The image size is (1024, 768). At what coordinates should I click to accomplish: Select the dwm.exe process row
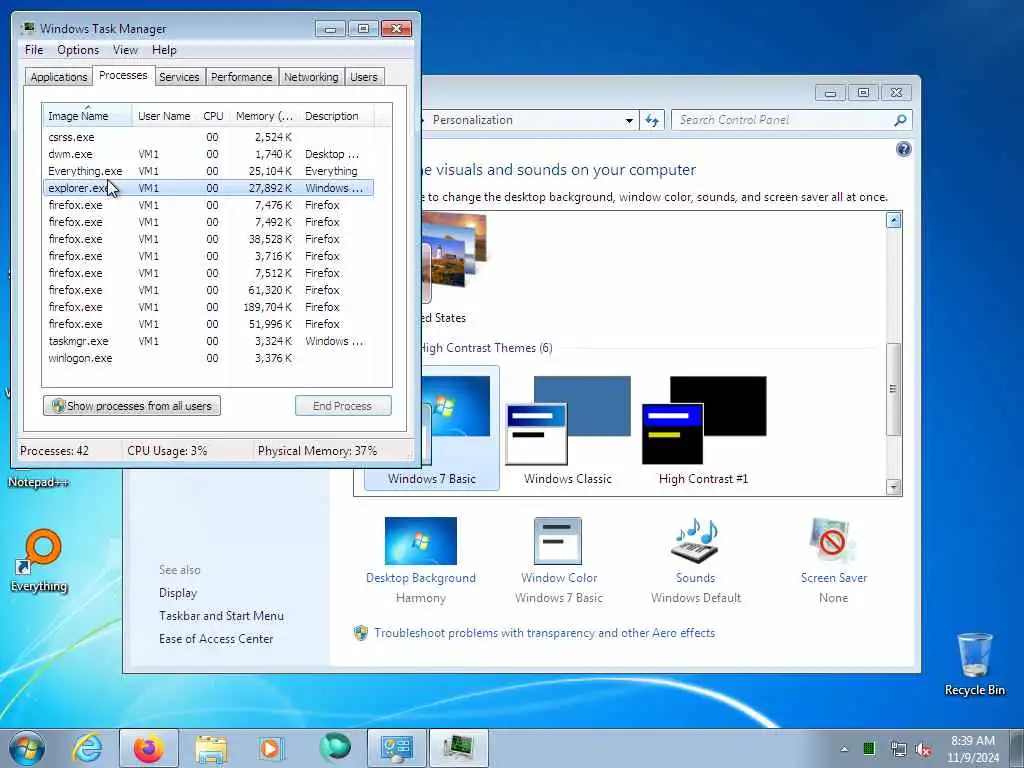point(208,154)
